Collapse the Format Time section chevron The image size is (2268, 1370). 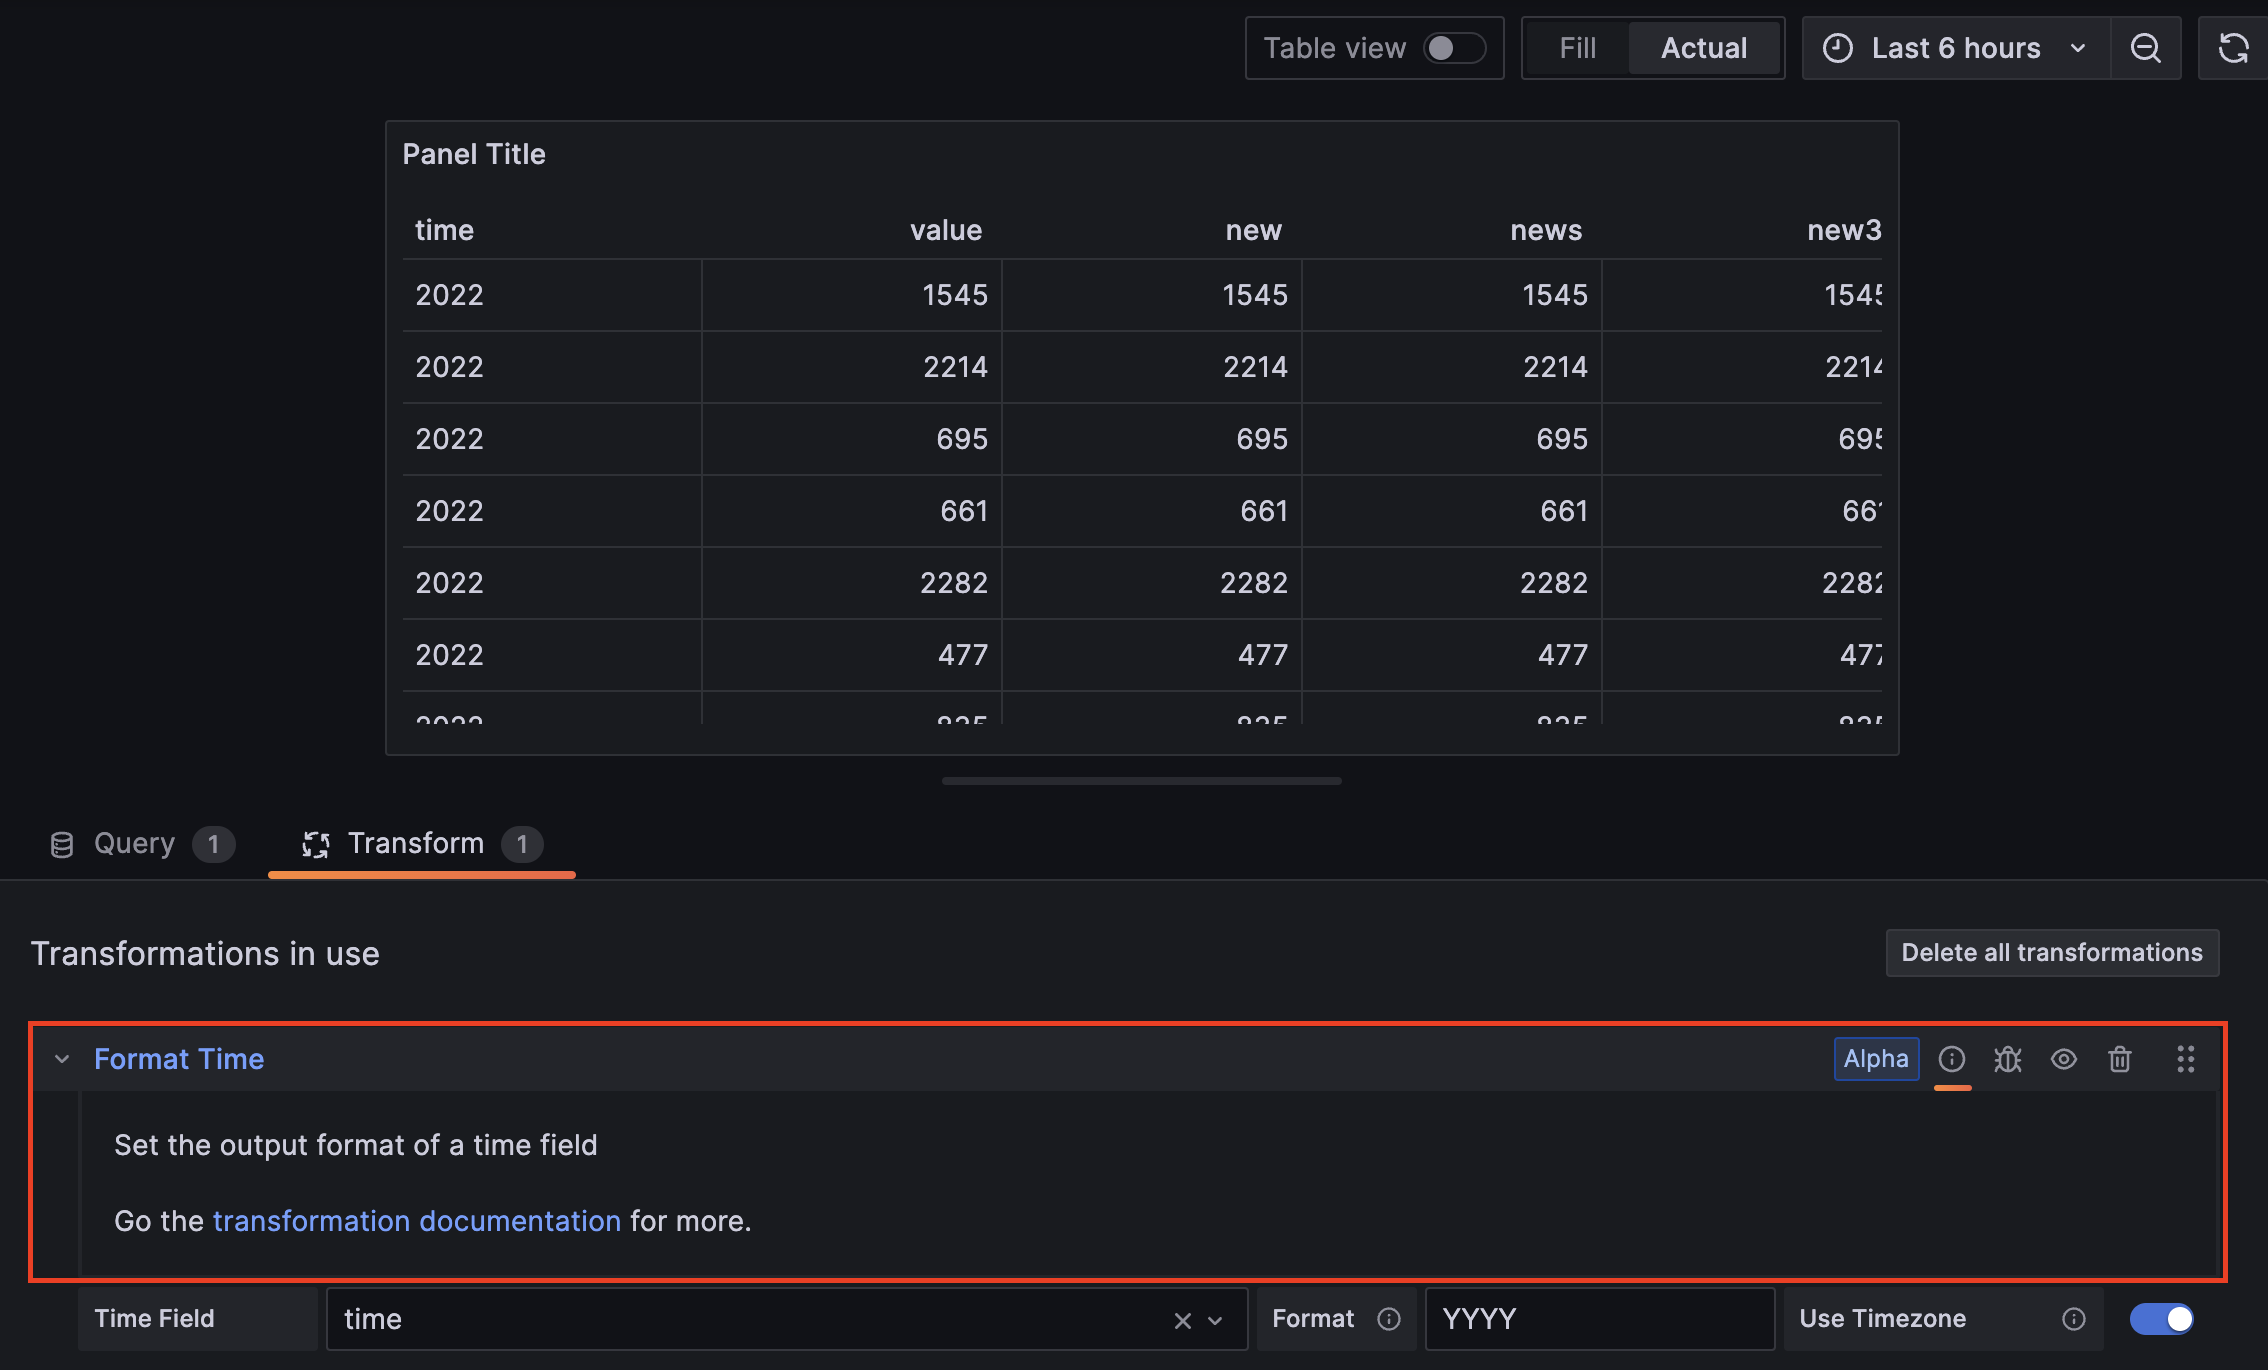(x=61, y=1059)
